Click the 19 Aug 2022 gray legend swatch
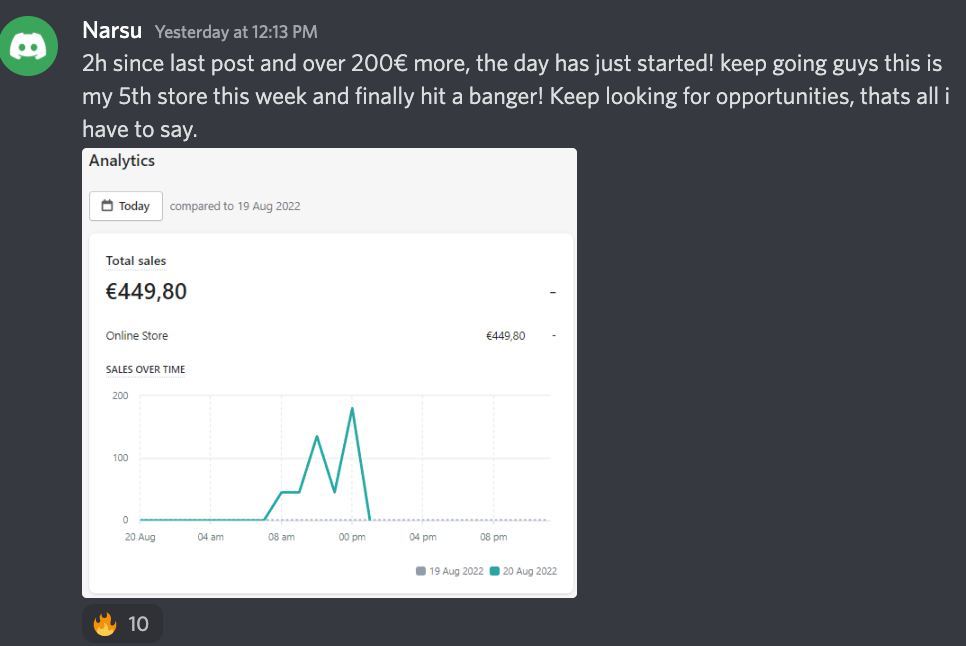Screen dimensions: 966x646 [x=421, y=571]
